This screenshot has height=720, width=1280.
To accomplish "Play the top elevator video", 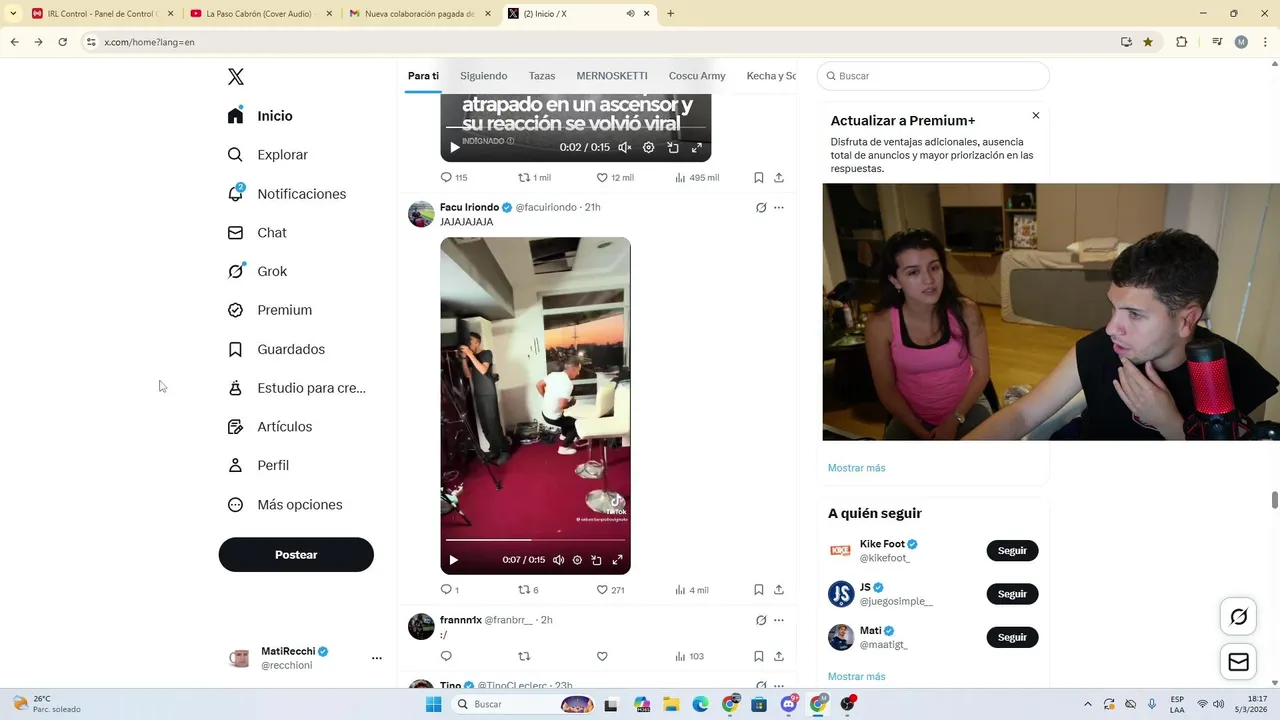I will click(x=454, y=147).
